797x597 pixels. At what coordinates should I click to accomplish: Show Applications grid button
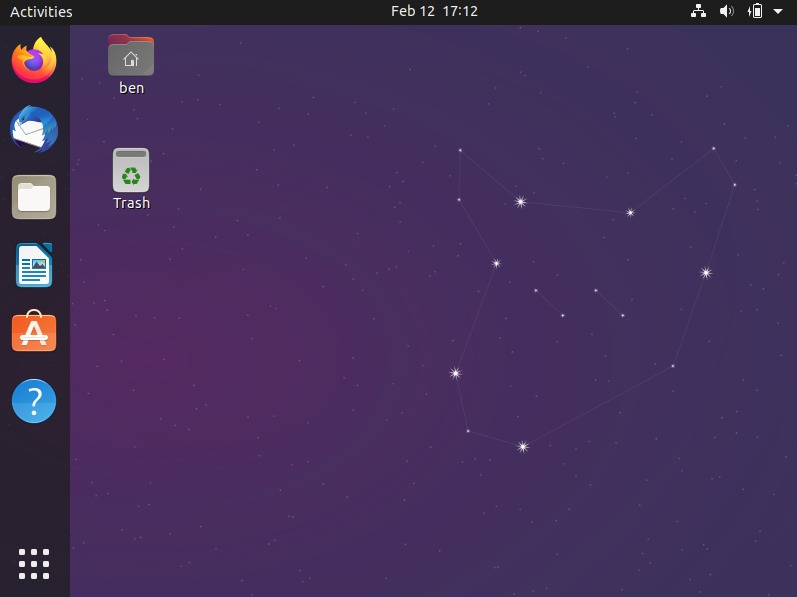point(34,563)
